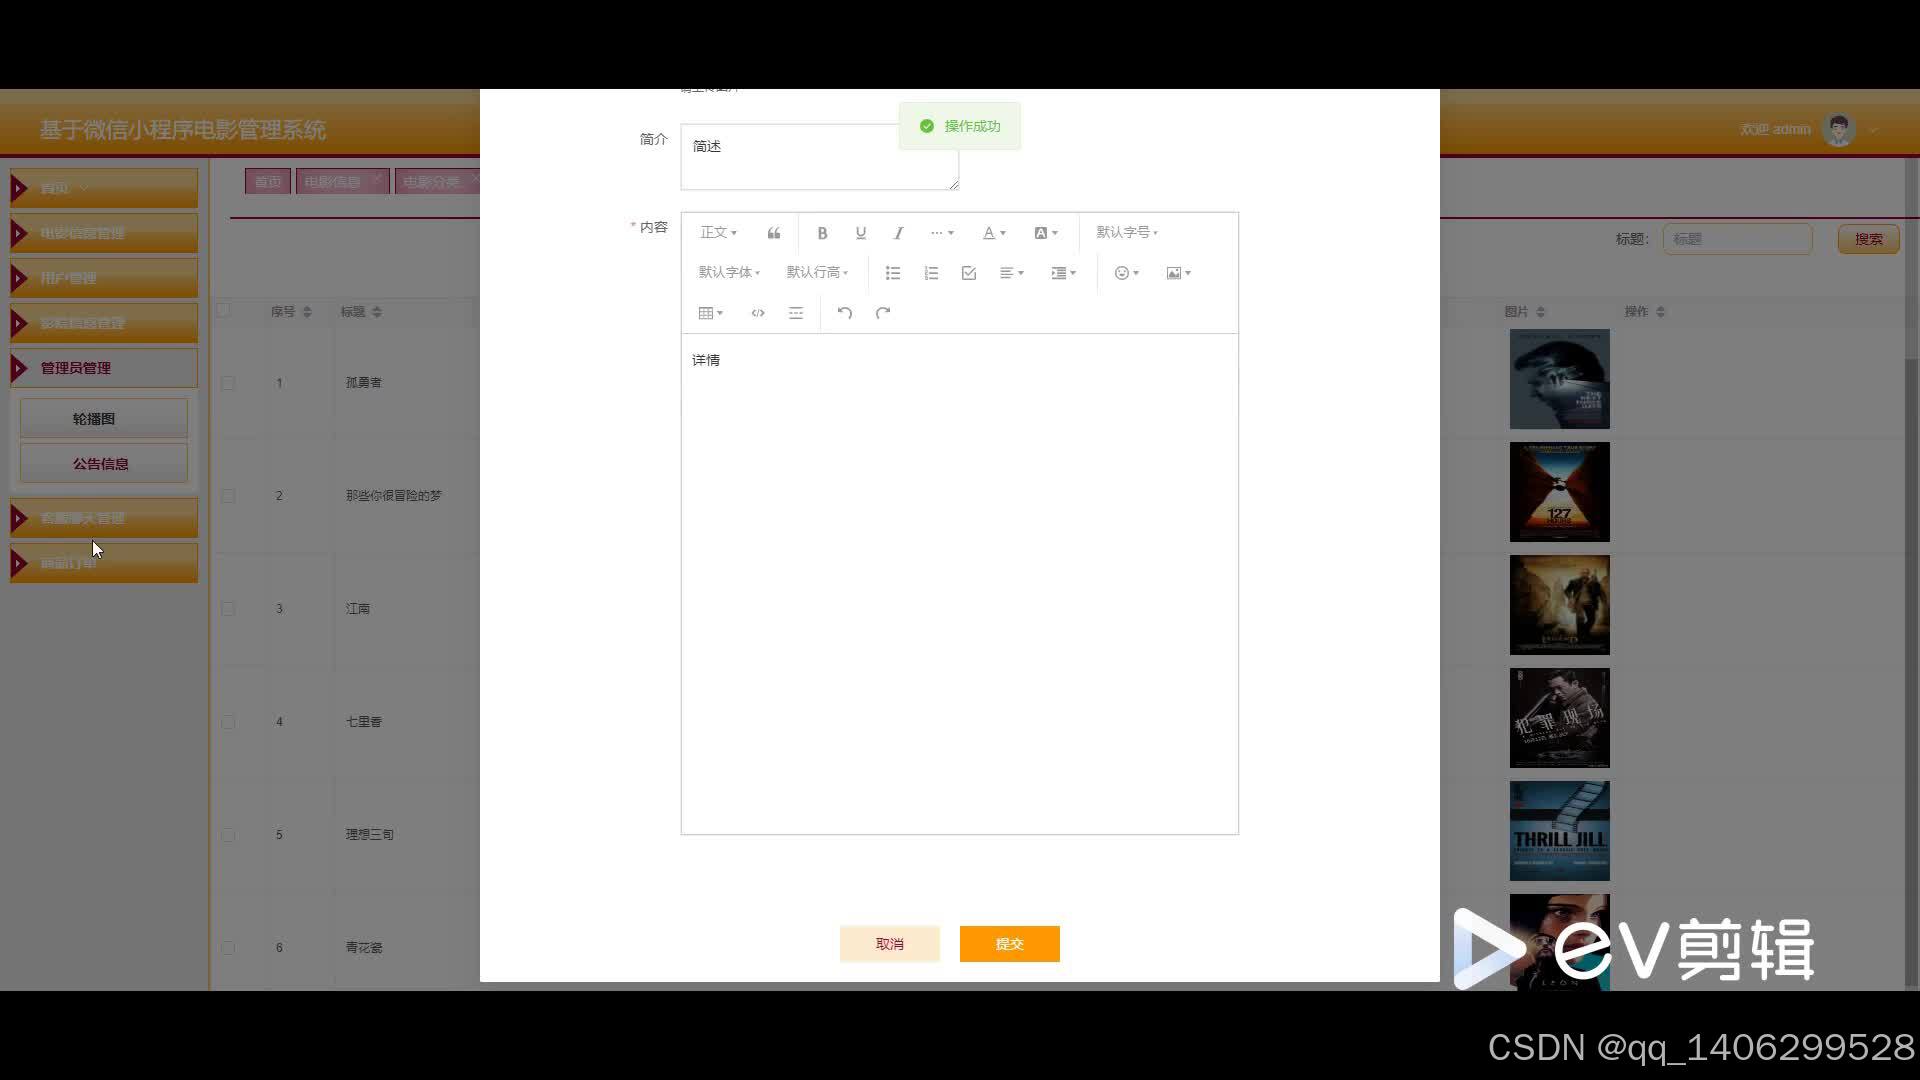
Task: Apply underline formatting in editor
Action: click(860, 233)
